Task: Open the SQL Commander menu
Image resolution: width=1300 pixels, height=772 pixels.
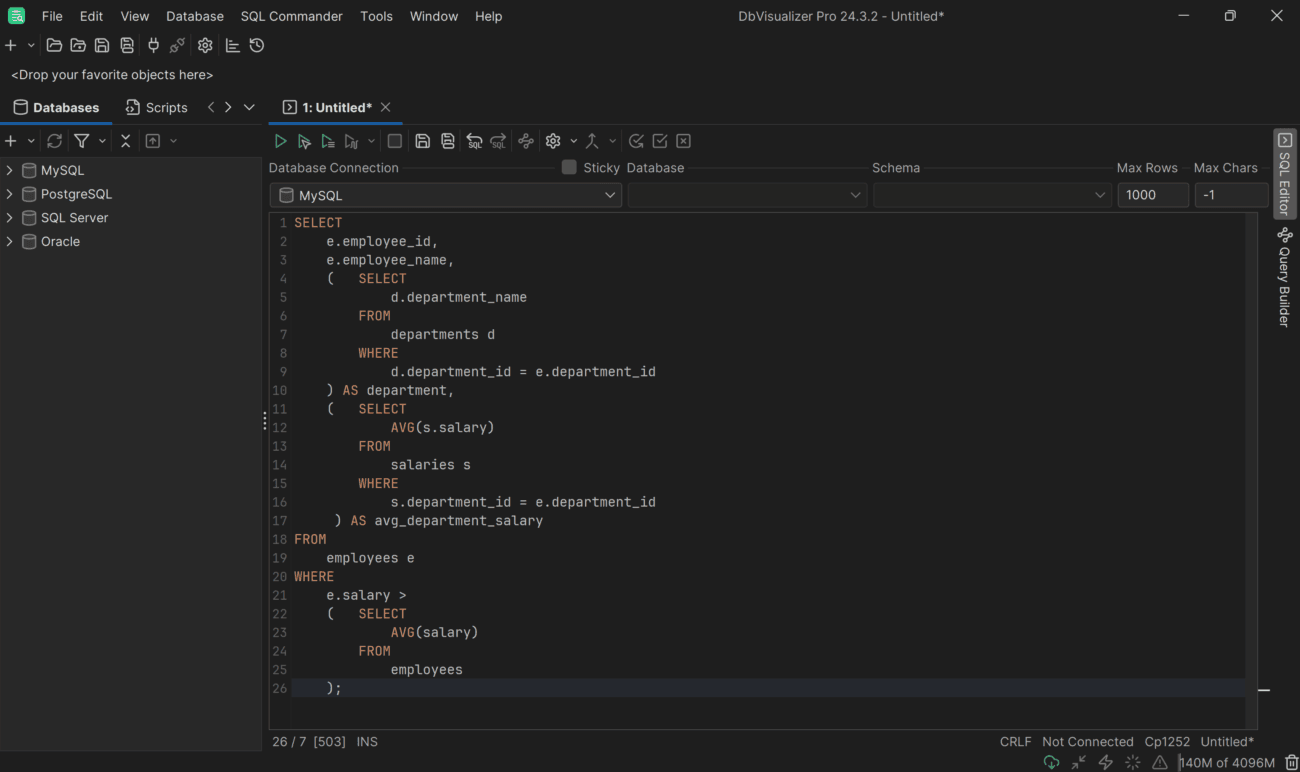Action: [x=291, y=16]
